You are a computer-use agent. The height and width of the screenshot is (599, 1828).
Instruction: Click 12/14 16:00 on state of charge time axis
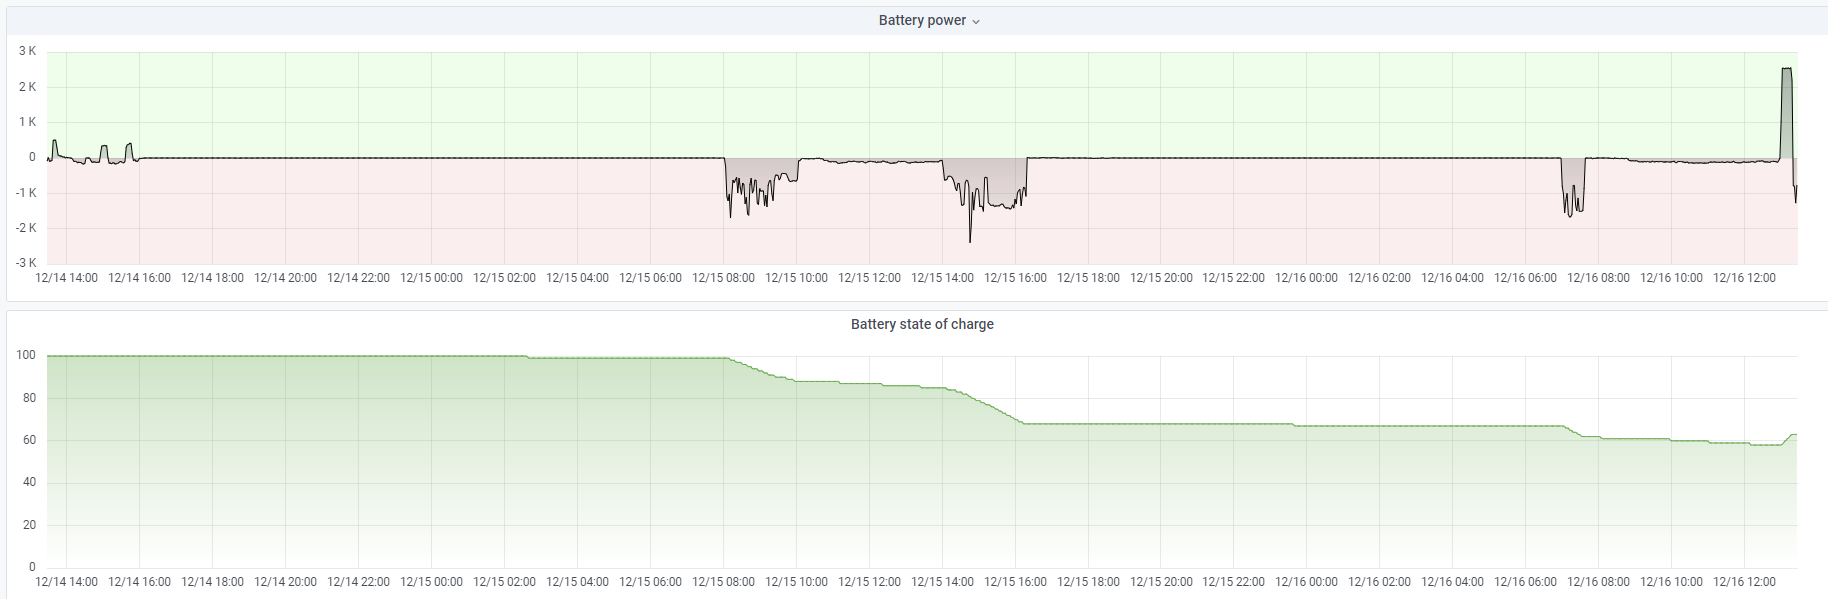[x=139, y=582]
